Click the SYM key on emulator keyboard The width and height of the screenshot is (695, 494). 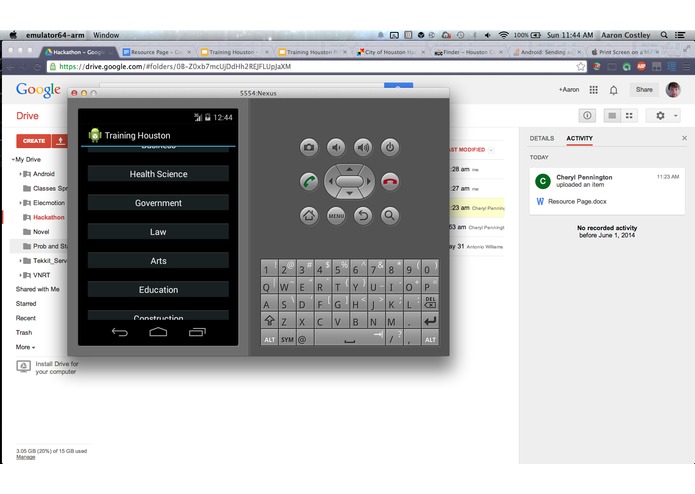(287, 338)
